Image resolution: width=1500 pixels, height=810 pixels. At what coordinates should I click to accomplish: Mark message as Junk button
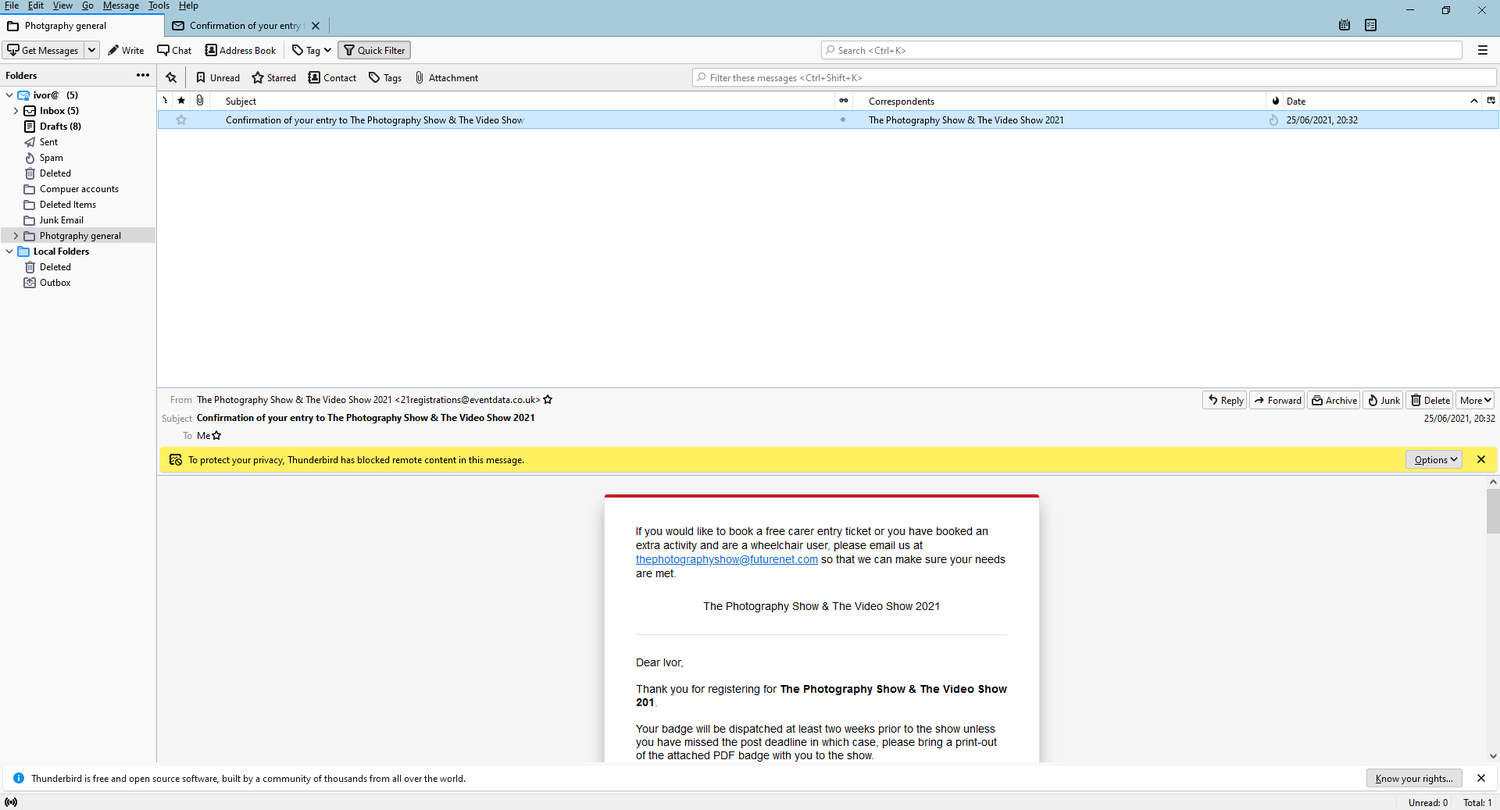(1383, 400)
